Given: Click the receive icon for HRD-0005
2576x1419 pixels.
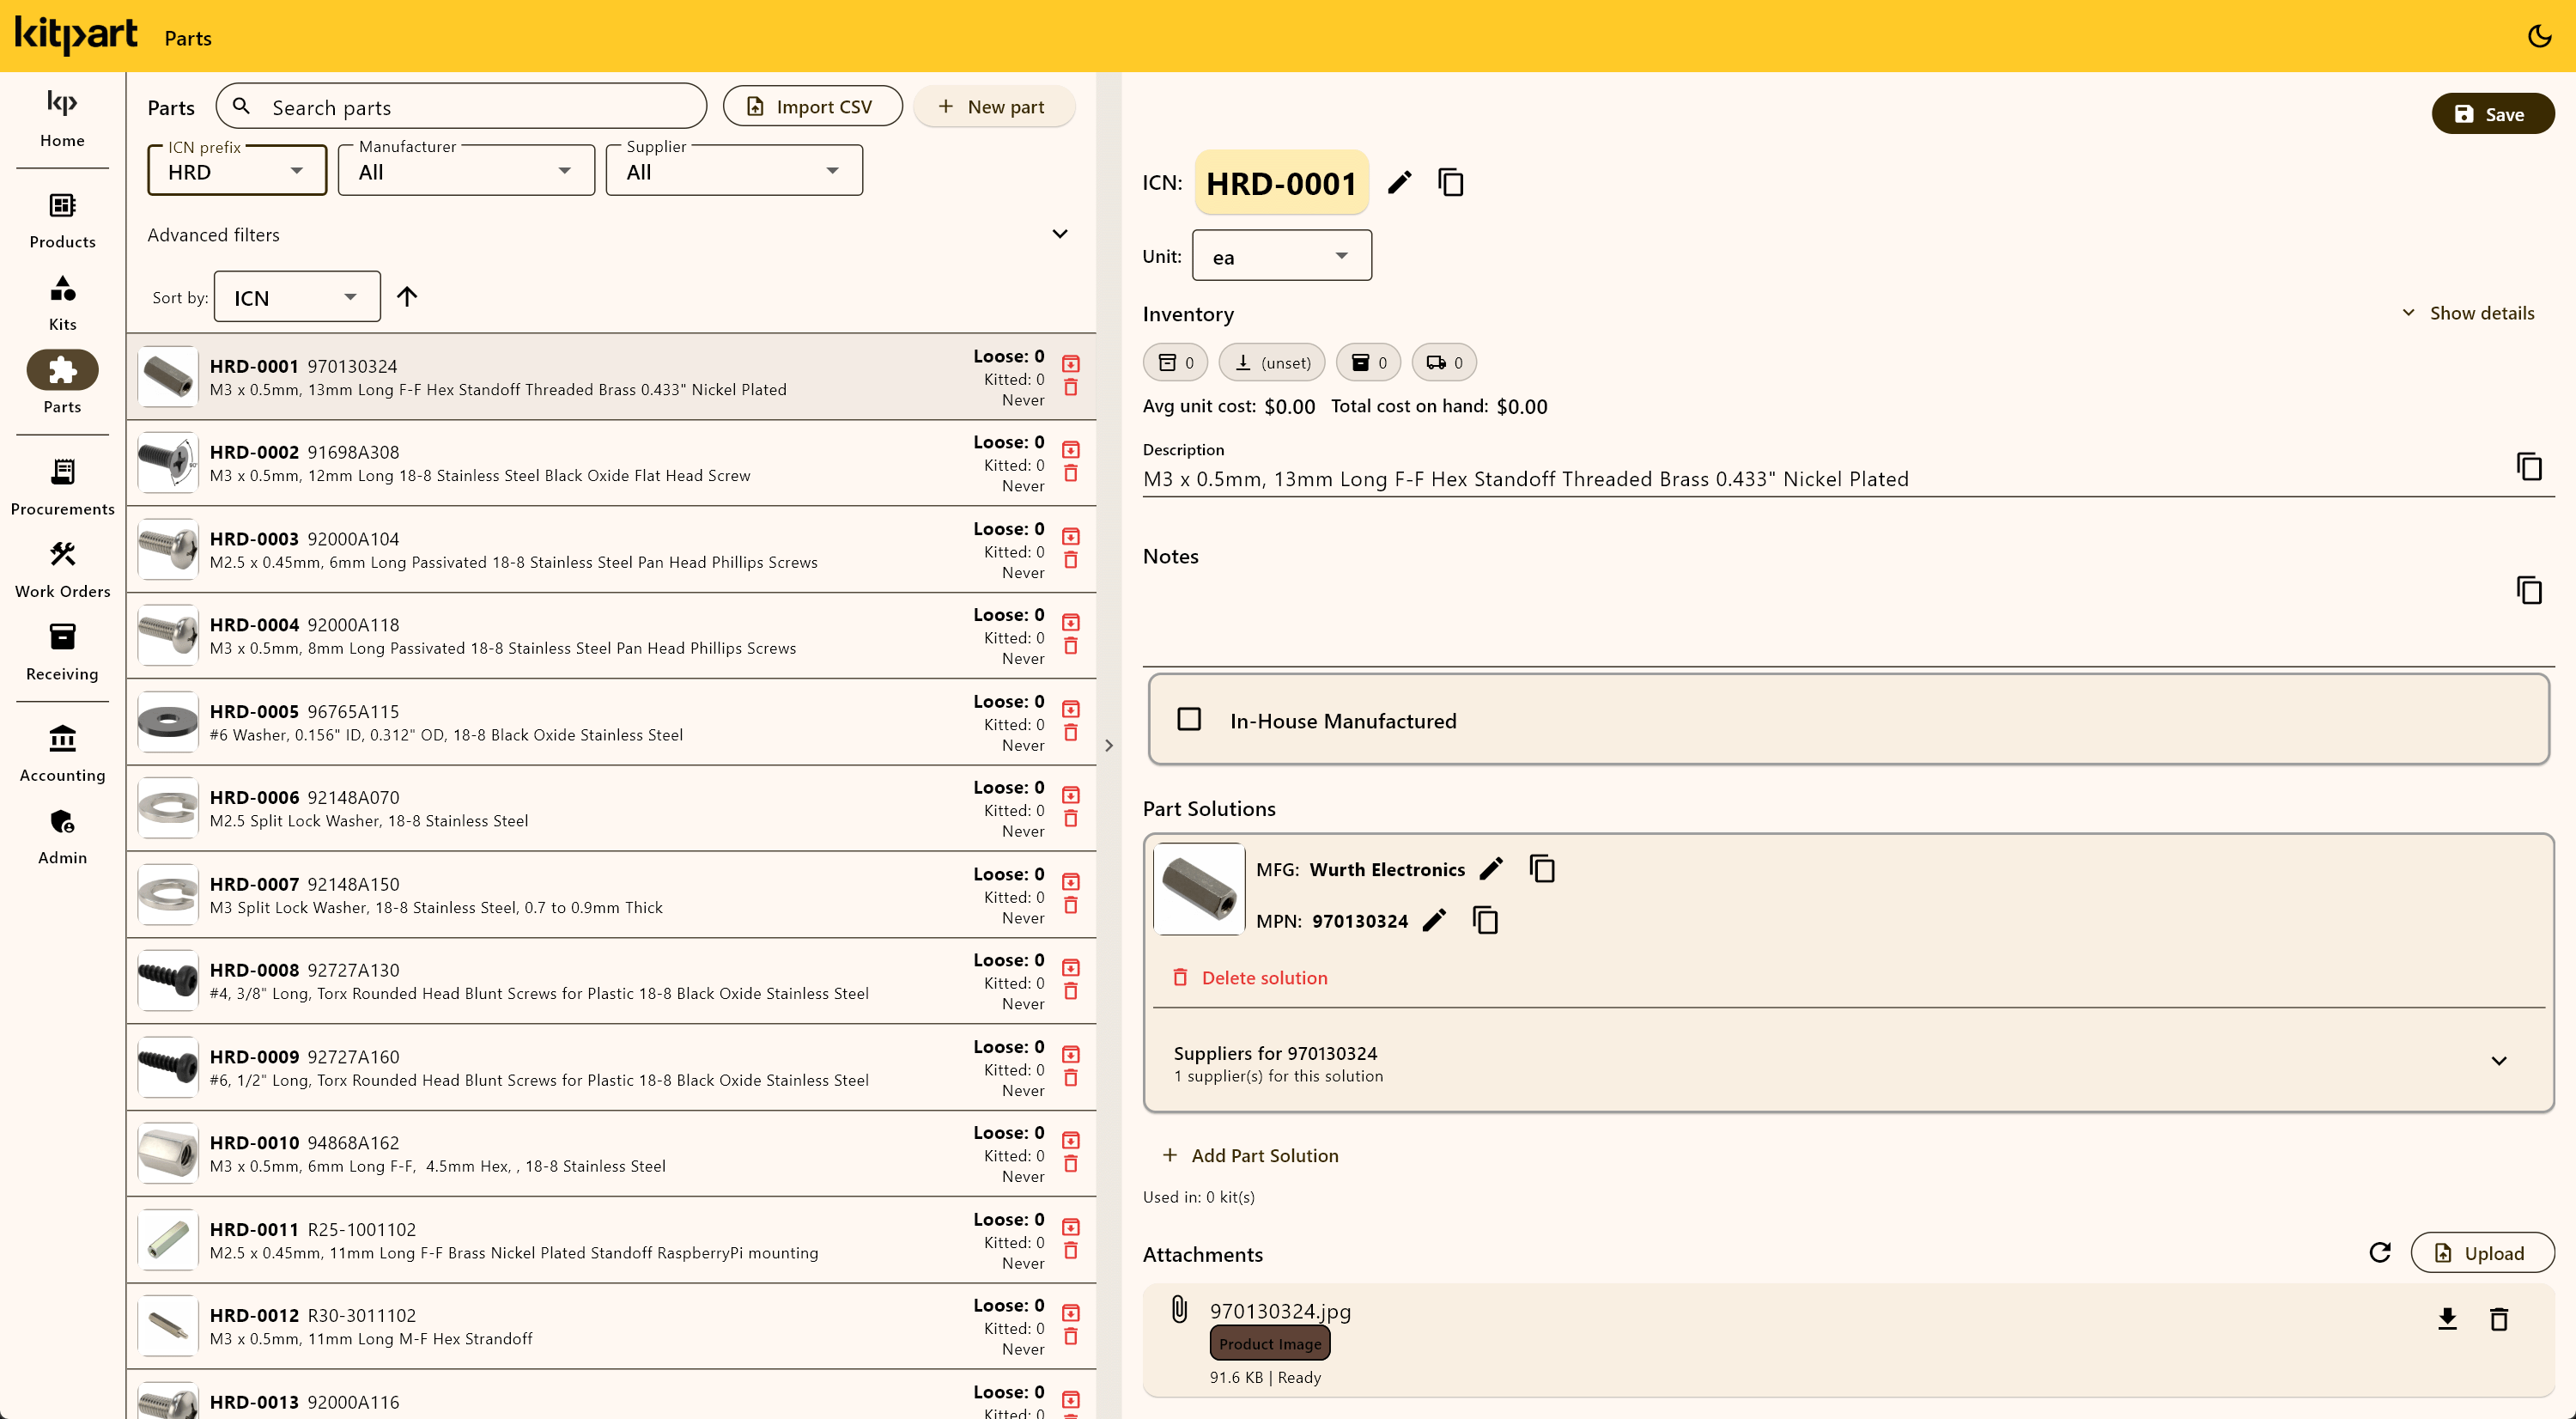Looking at the screenshot, I should tap(1071, 709).
